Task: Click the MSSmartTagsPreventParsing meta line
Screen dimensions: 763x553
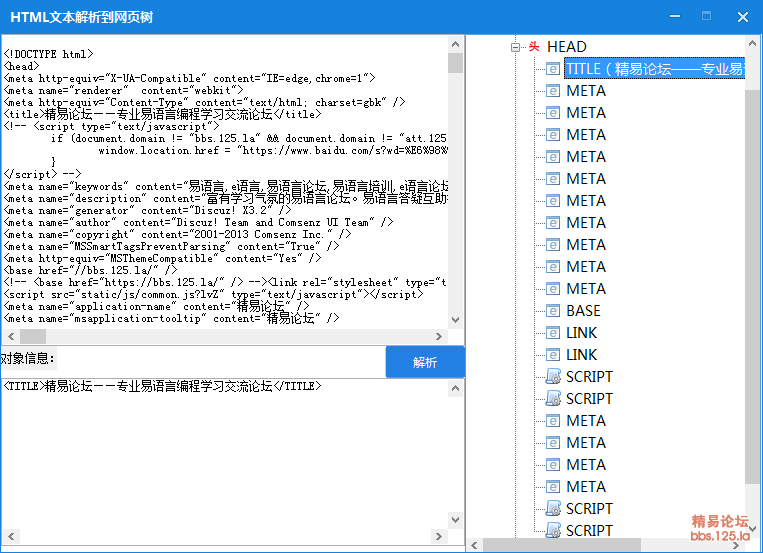Action: pos(171,246)
